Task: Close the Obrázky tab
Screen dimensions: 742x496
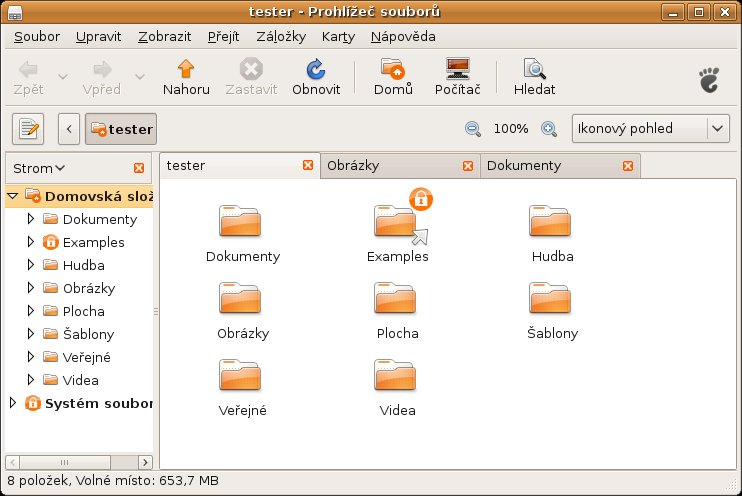Action: 468,166
